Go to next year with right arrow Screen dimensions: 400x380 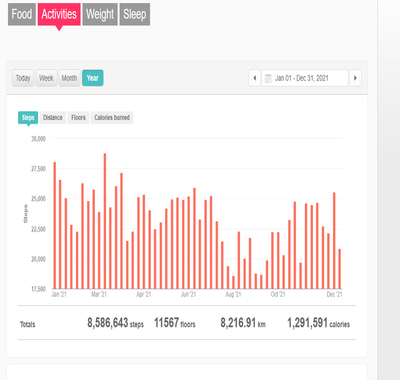tap(355, 78)
